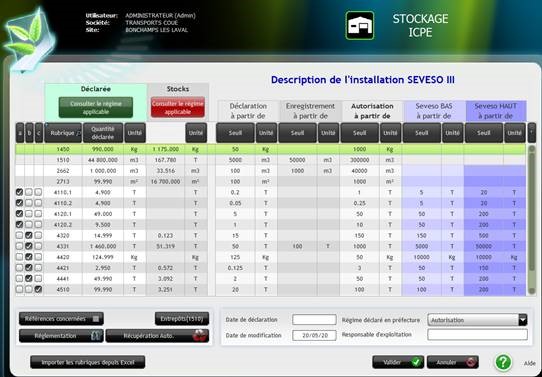Select the Seveso HAUT column tab
This screenshot has width=542, height=377.
tap(496, 111)
